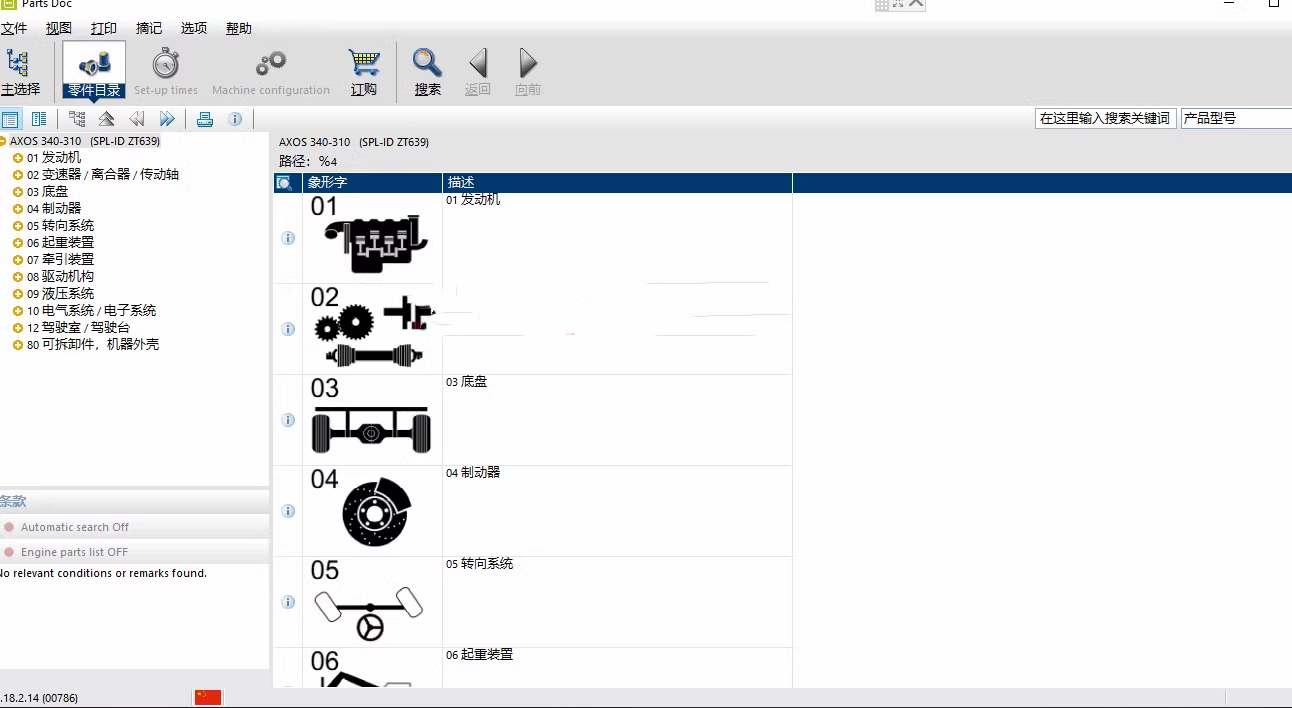This screenshot has height=708, width=1292.
Task: Click the printer icon in secondary toolbar
Action: [x=205, y=119]
